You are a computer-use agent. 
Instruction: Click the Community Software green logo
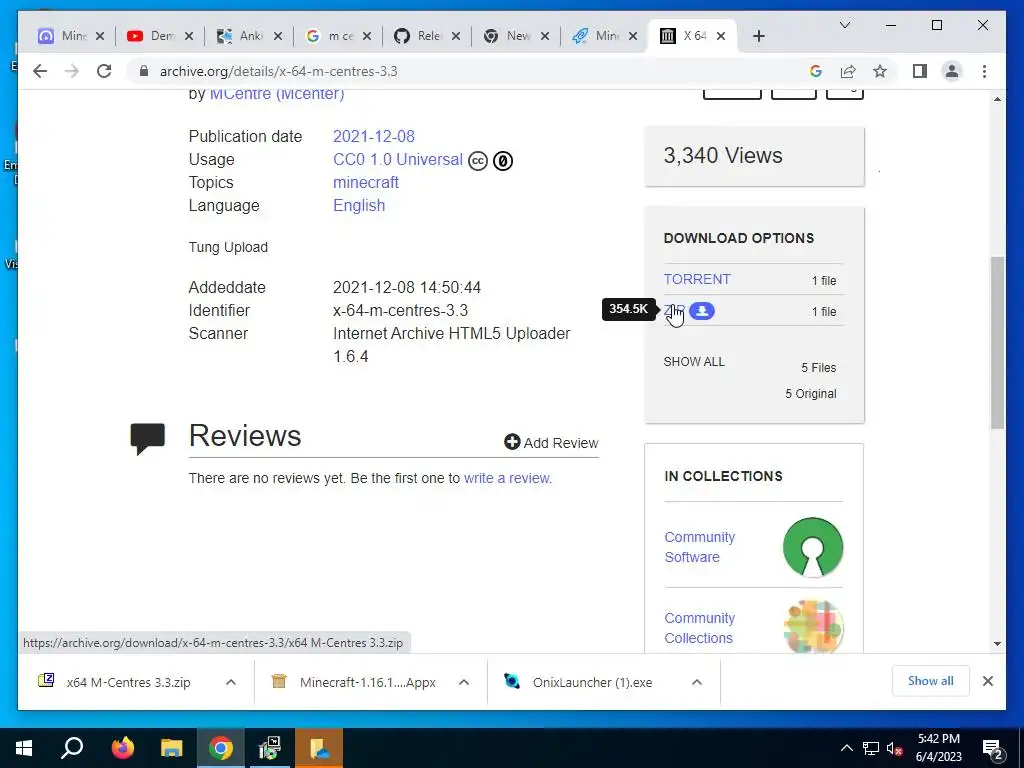[812, 547]
